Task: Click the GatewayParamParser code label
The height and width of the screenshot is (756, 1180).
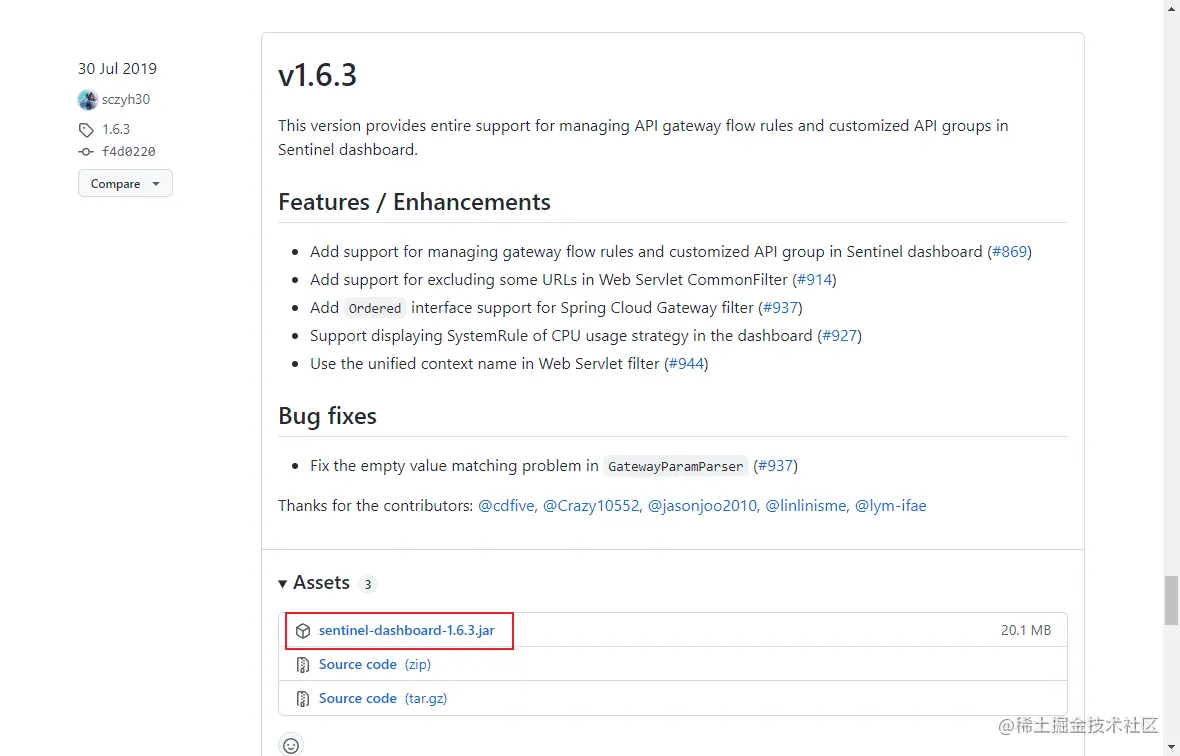Action: click(676, 466)
